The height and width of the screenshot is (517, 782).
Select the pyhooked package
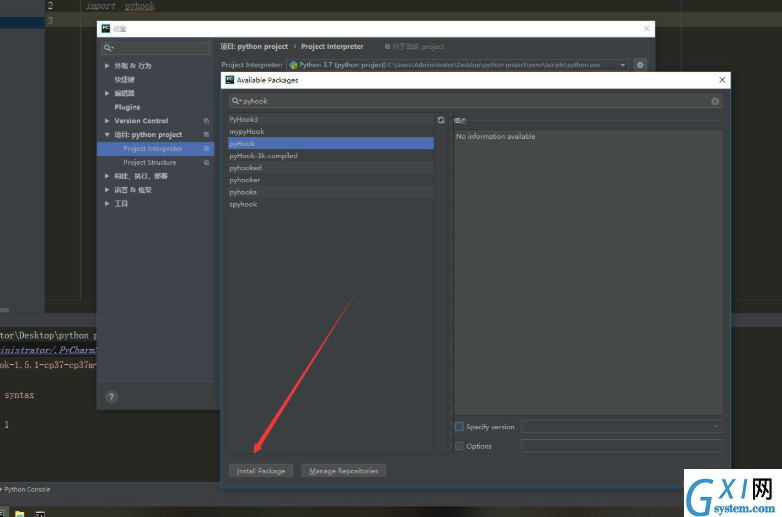click(331, 168)
